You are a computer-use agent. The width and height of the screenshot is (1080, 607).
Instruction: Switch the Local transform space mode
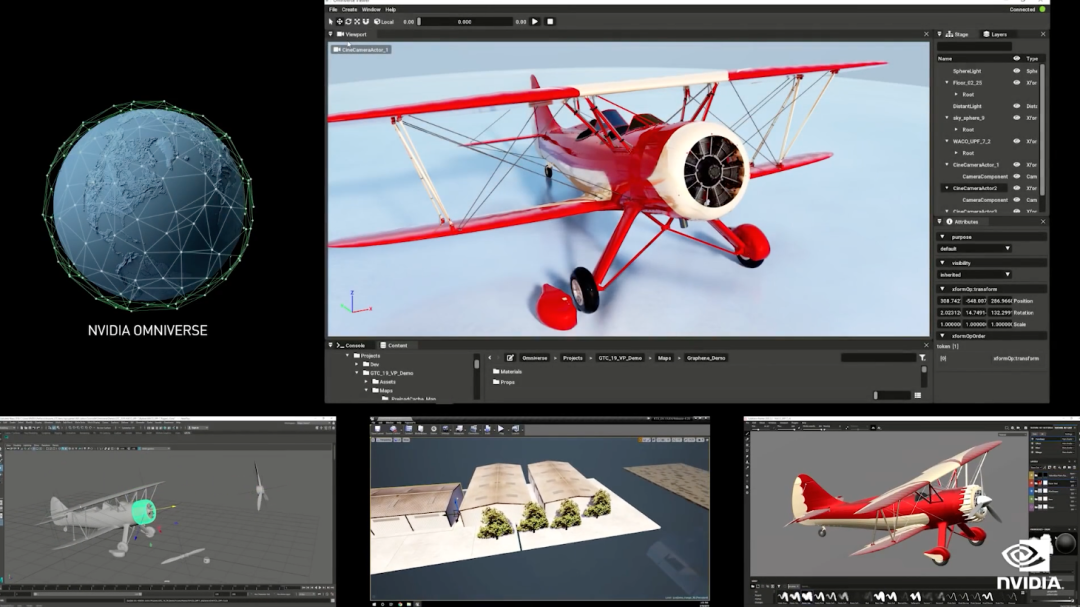click(x=384, y=22)
